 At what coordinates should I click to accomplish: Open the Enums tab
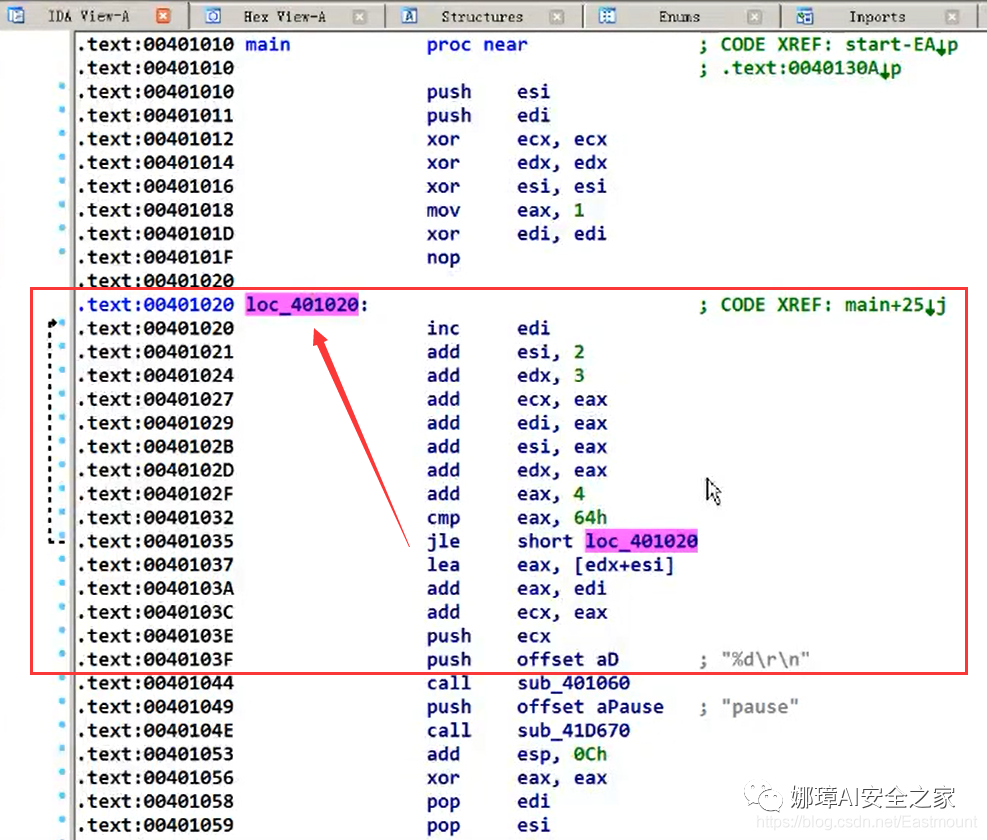[x=679, y=17]
